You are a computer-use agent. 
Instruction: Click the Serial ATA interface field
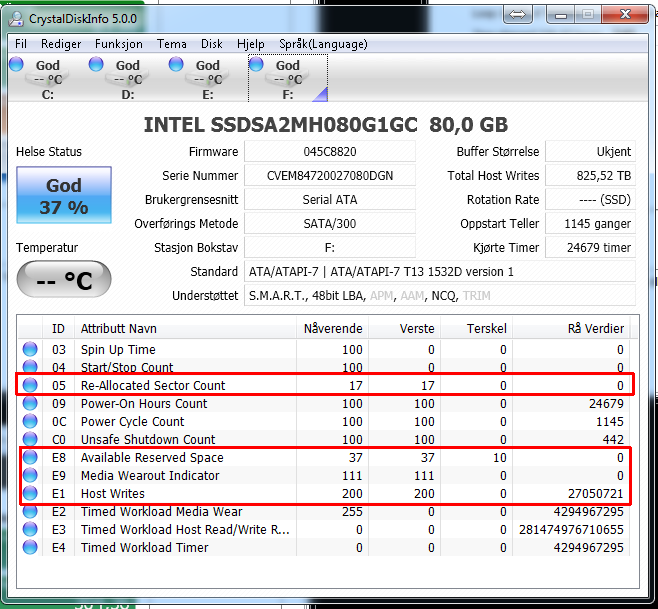(330, 199)
